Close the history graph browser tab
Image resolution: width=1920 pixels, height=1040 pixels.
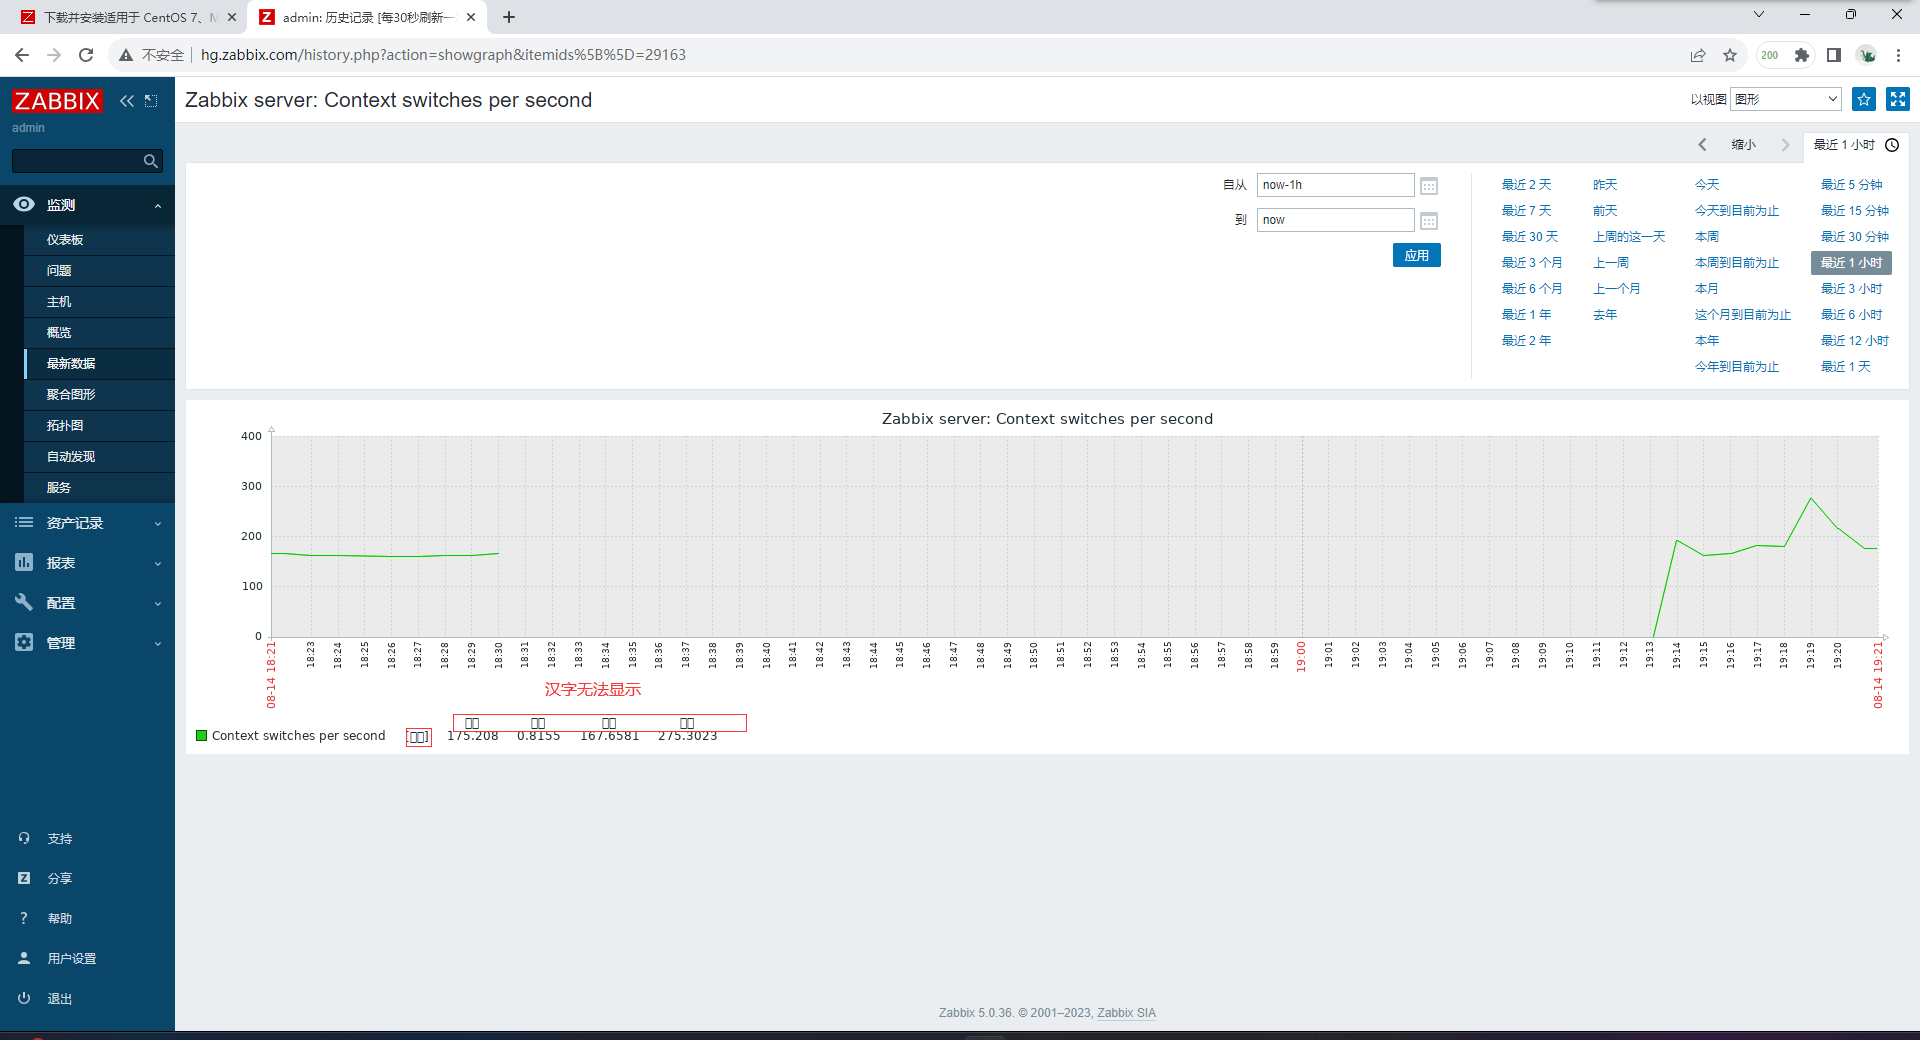(471, 17)
